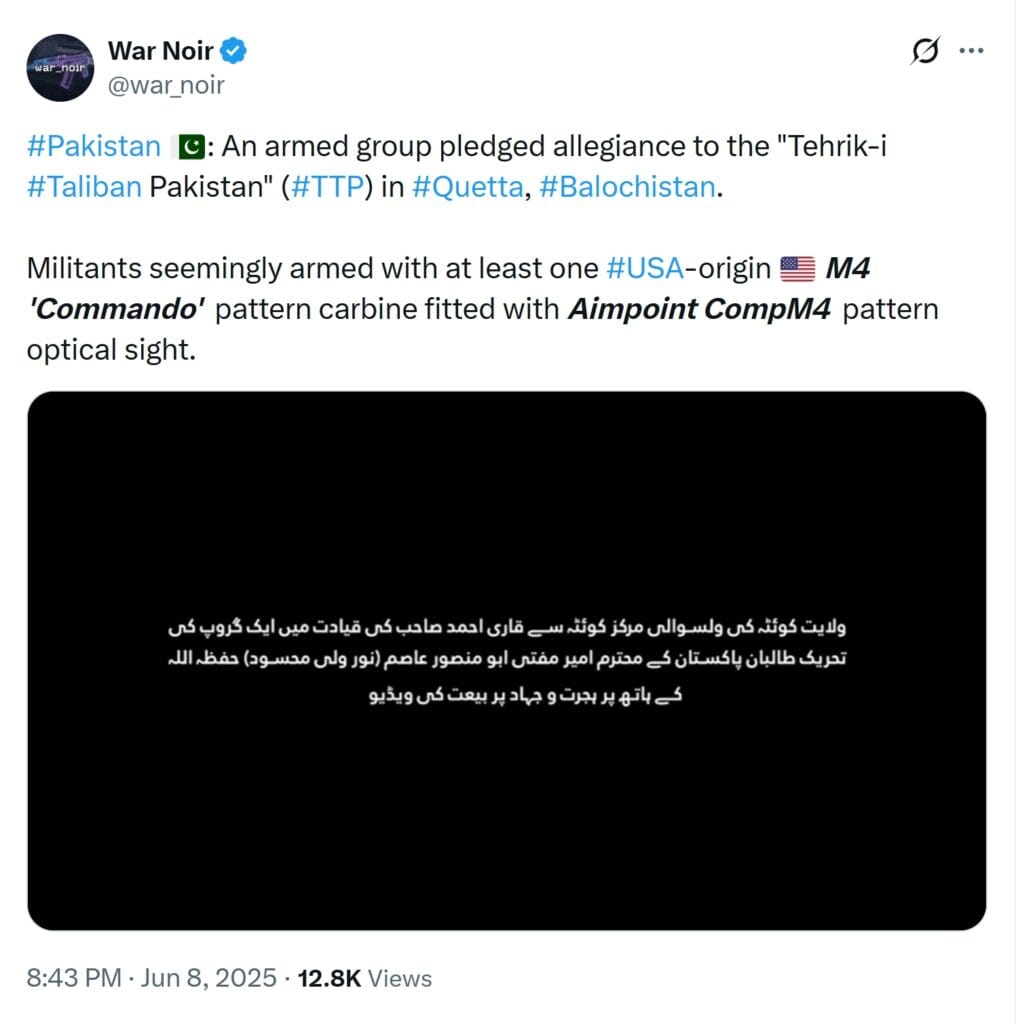The height and width of the screenshot is (1024, 1016).
Task: Open the @war_noir handle link
Action: coord(165,85)
